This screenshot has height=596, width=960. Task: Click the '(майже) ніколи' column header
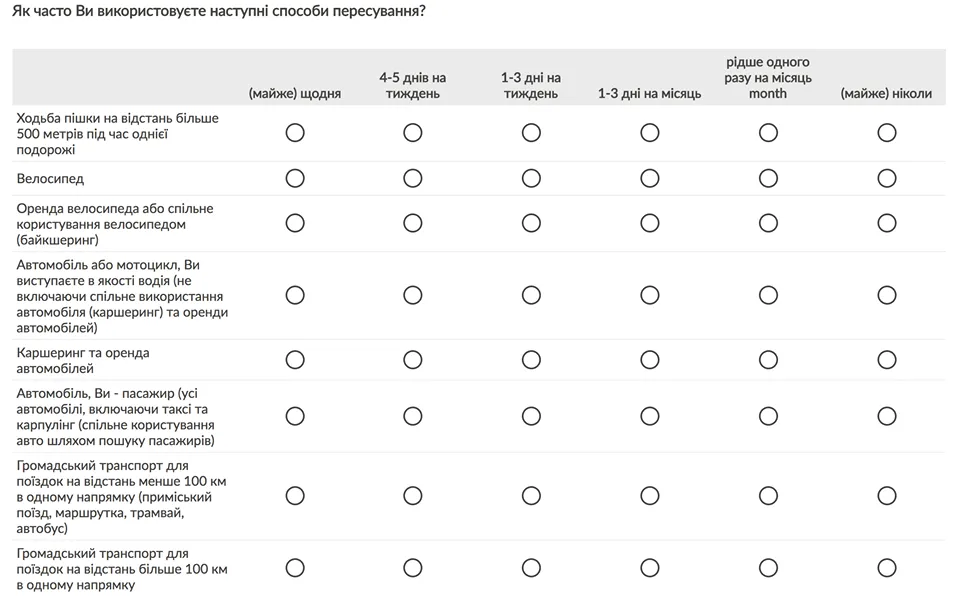click(886, 94)
